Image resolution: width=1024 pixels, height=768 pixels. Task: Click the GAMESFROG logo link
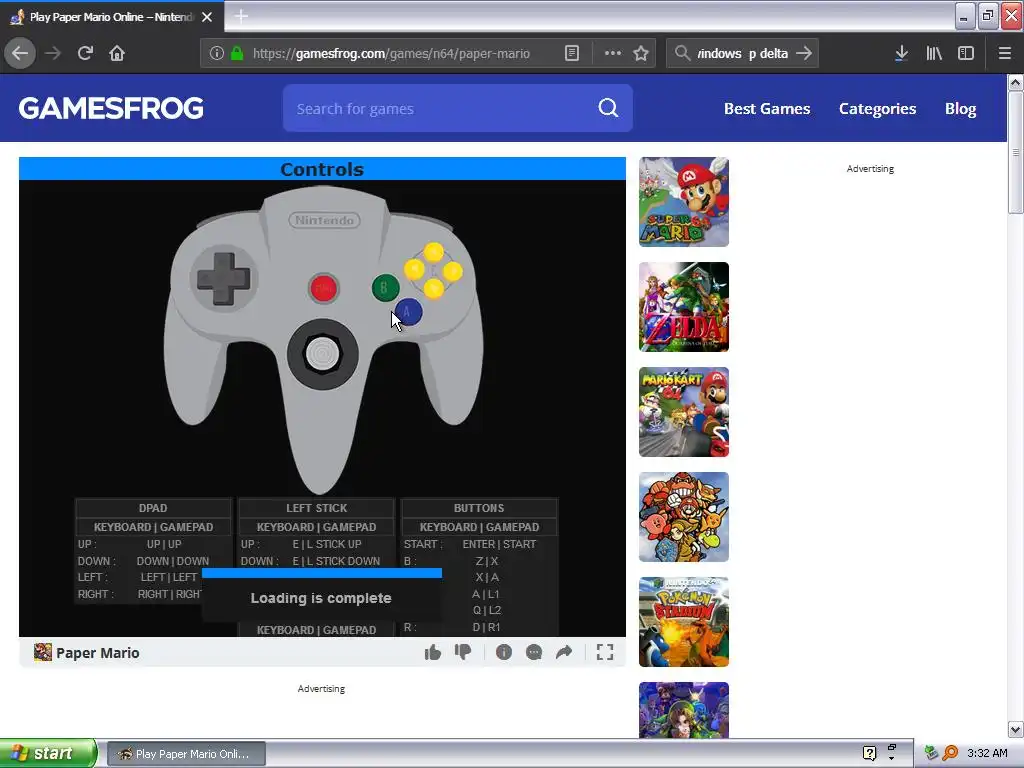[x=111, y=108]
